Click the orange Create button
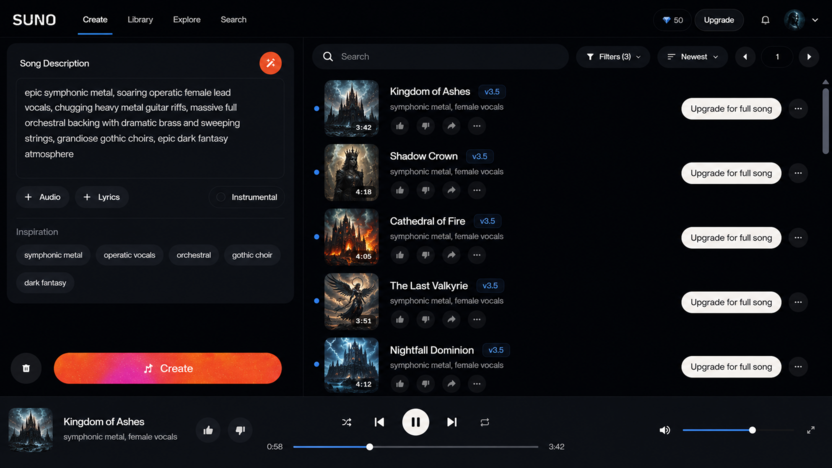The image size is (832, 468). click(168, 368)
